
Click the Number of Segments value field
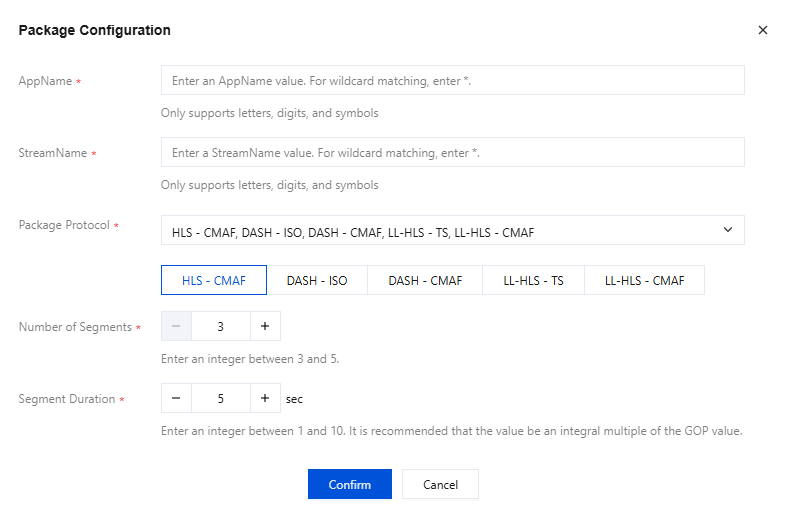[221, 326]
